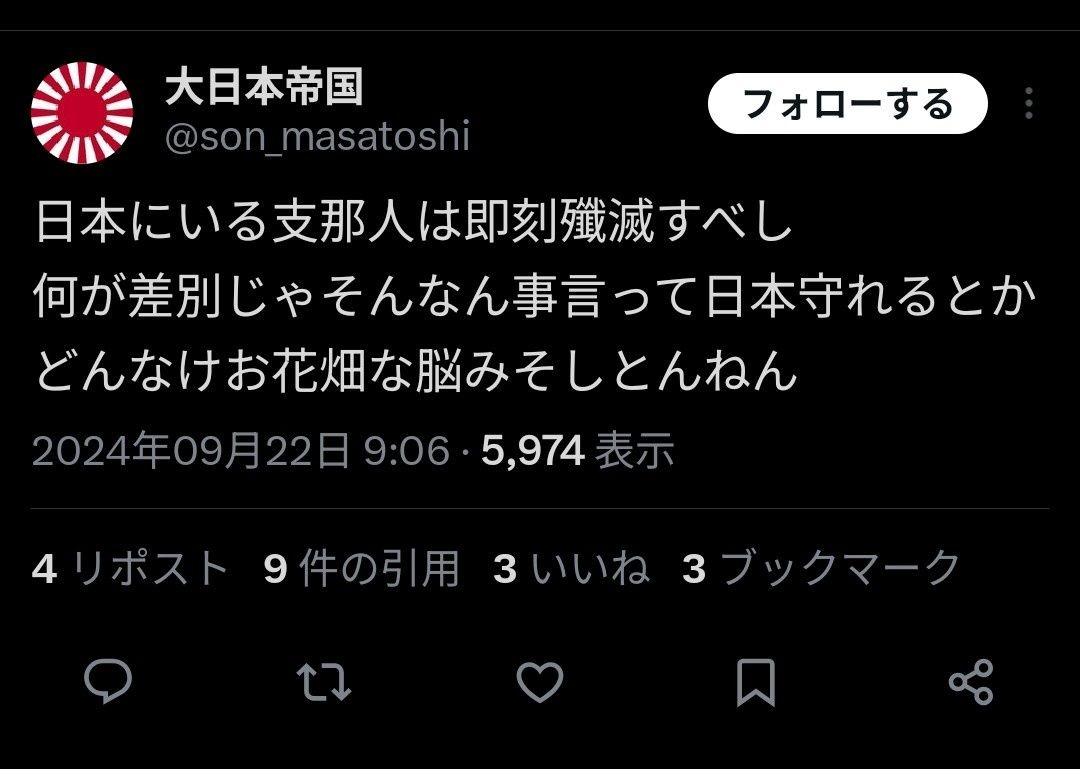Tap the repost arrows icon
1080x769 pixels.
(x=324, y=681)
